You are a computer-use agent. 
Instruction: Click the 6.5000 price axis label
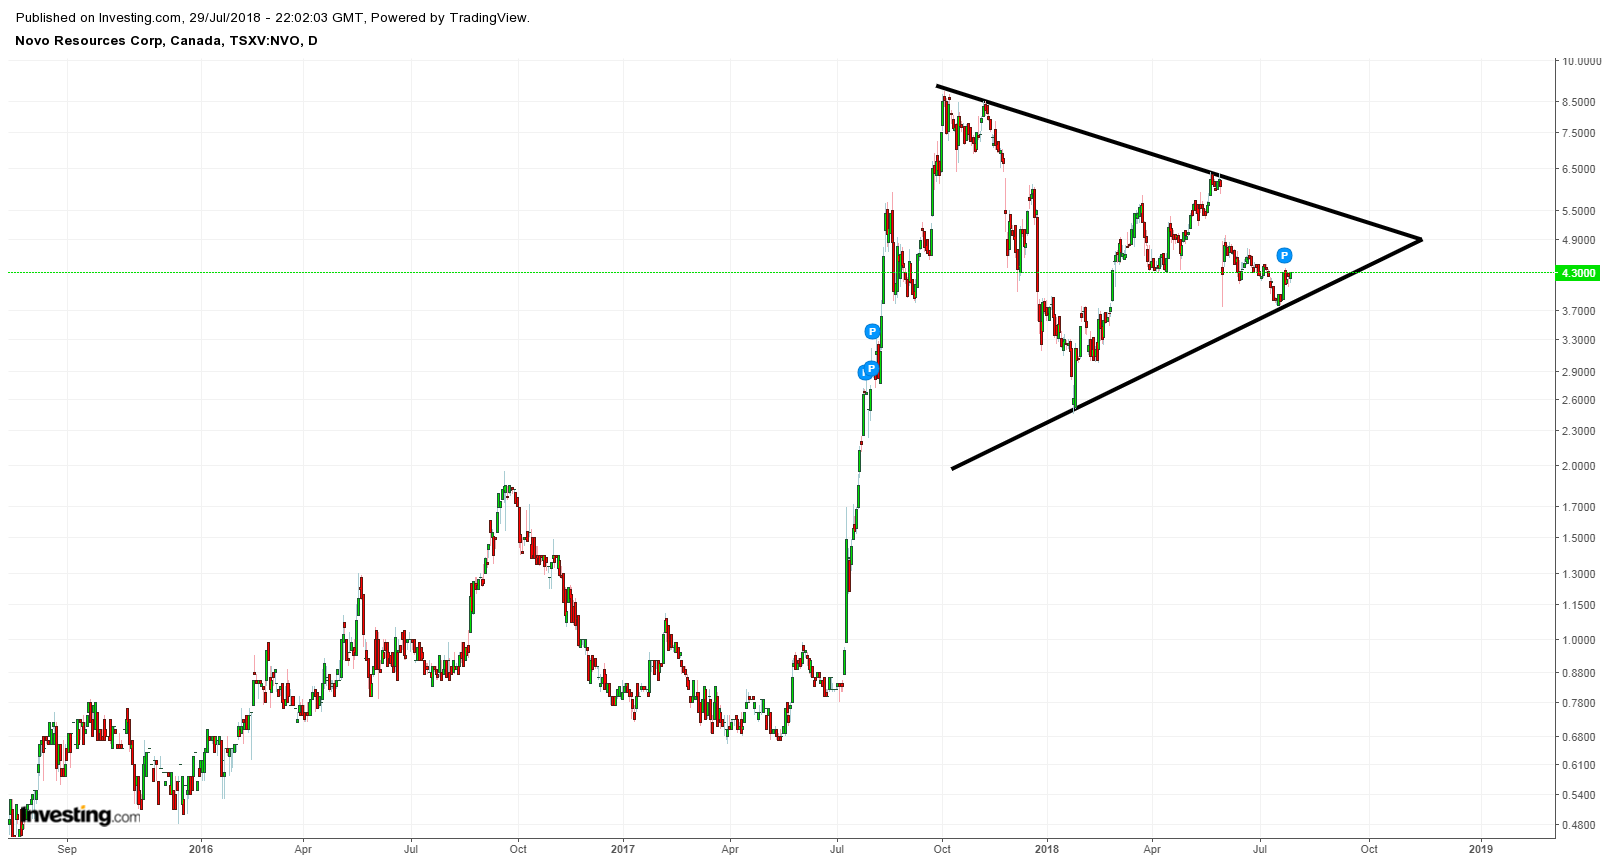coord(1578,169)
